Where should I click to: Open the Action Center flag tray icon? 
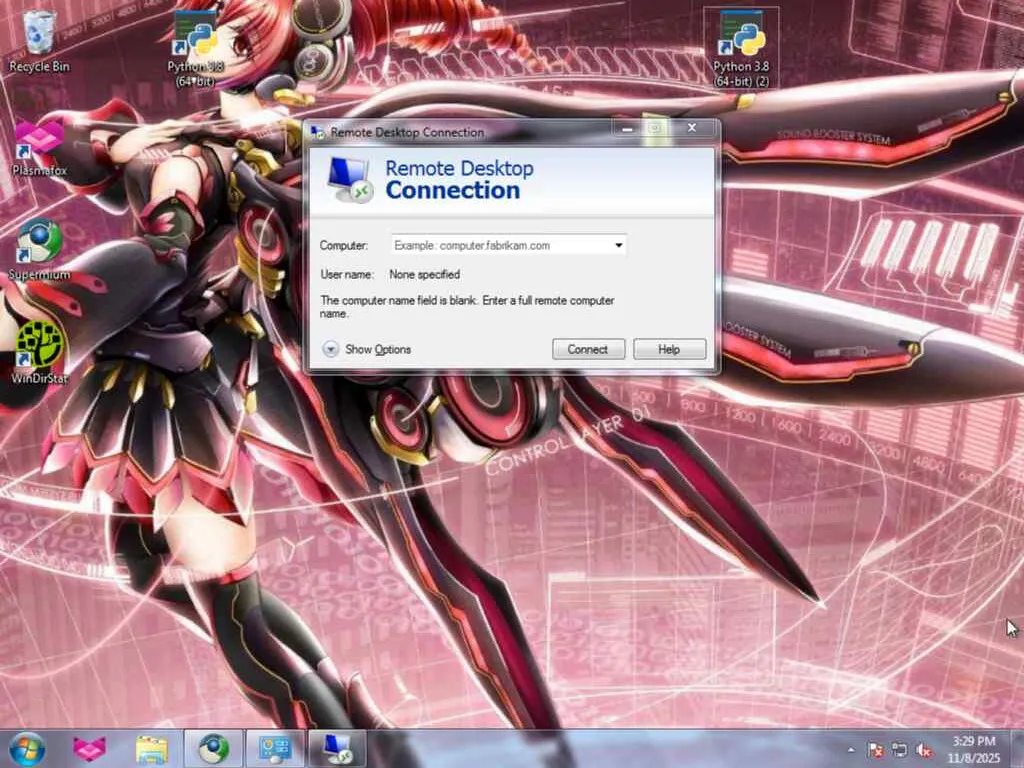click(875, 750)
